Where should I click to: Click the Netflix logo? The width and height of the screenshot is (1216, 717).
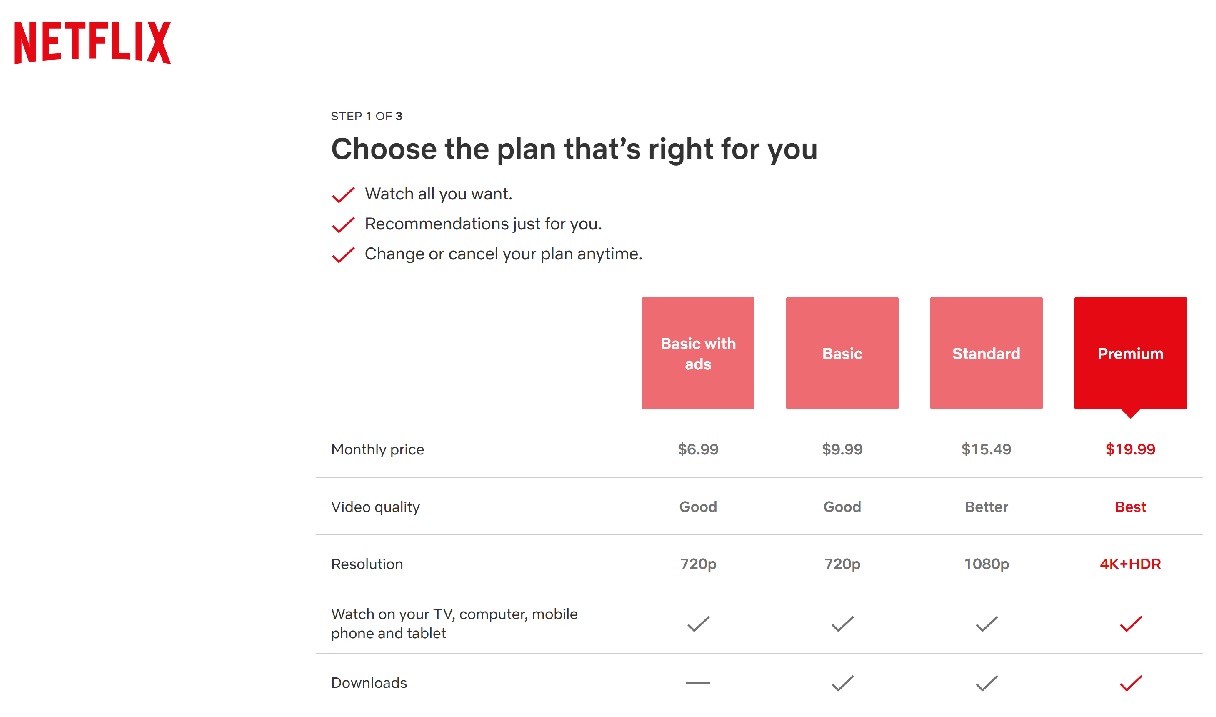pos(91,42)
